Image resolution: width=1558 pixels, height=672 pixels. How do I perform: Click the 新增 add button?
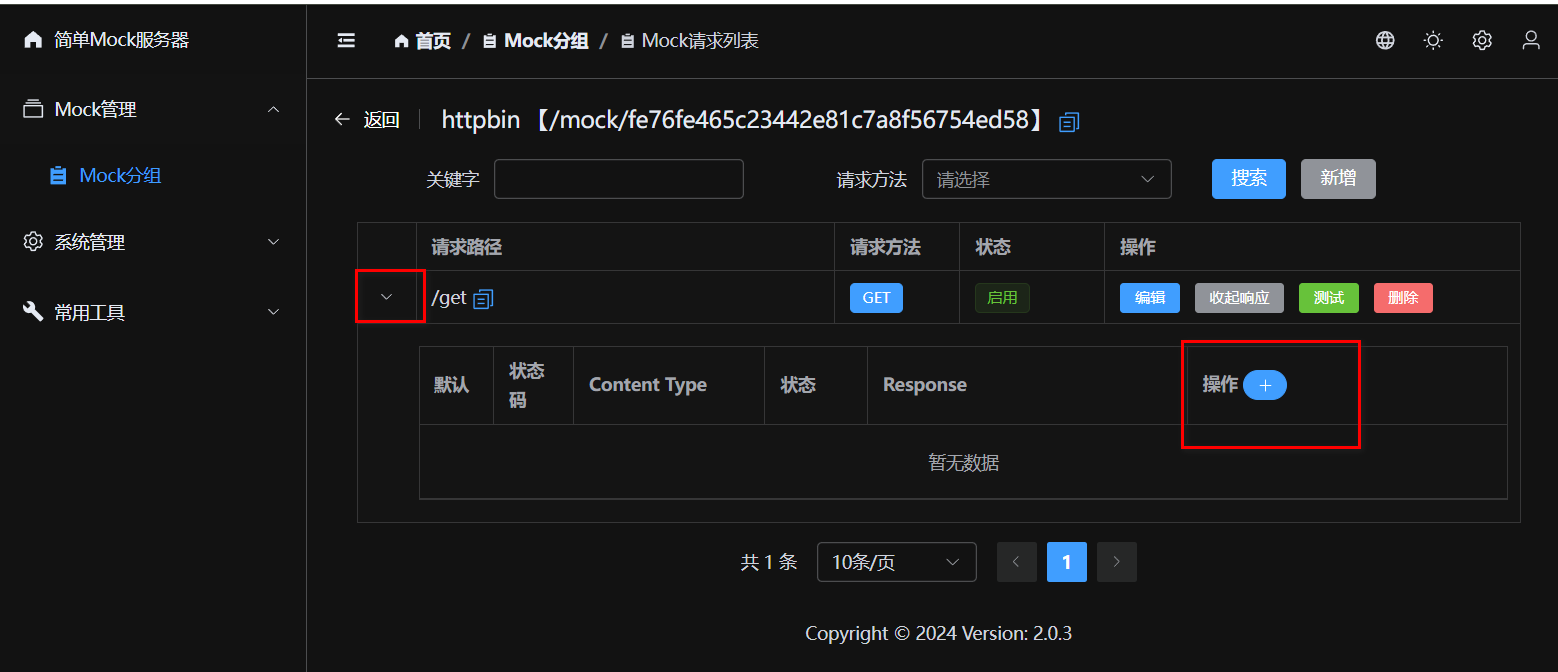coord(1337,179)
